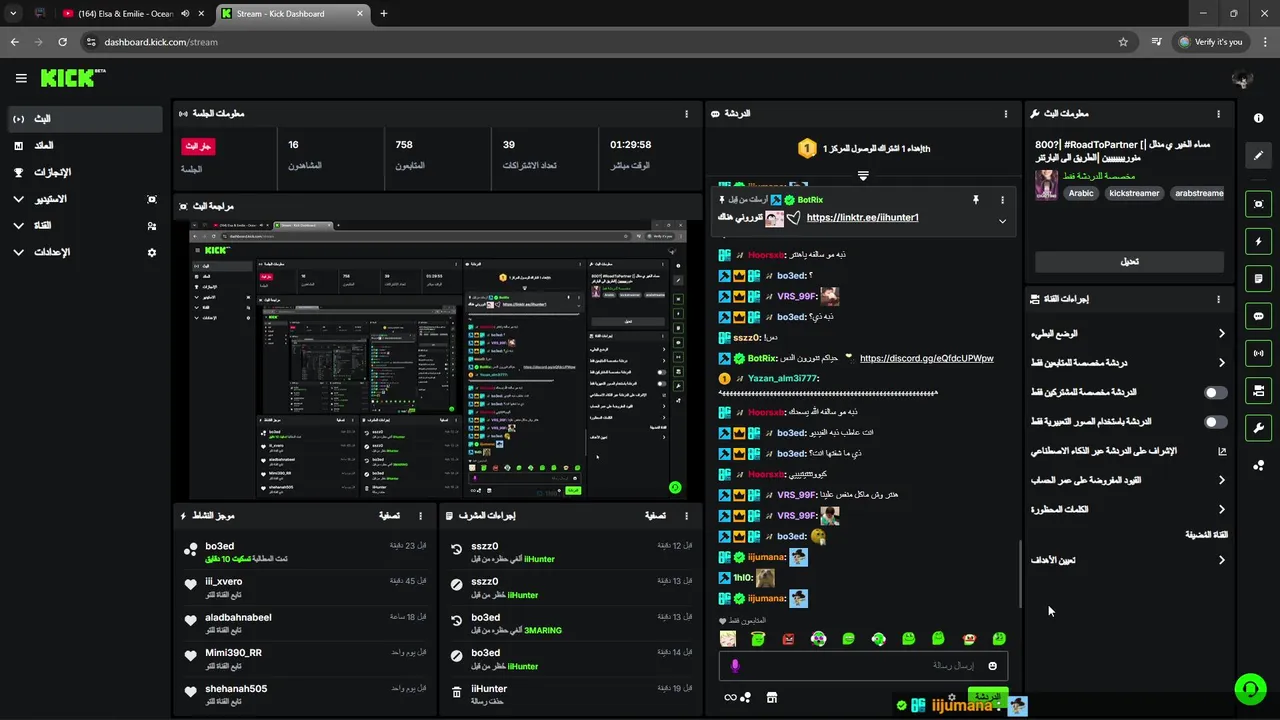Click the purple microphone icon in the message box
The width and height of the screenshot is (1280, 720).
735,666
